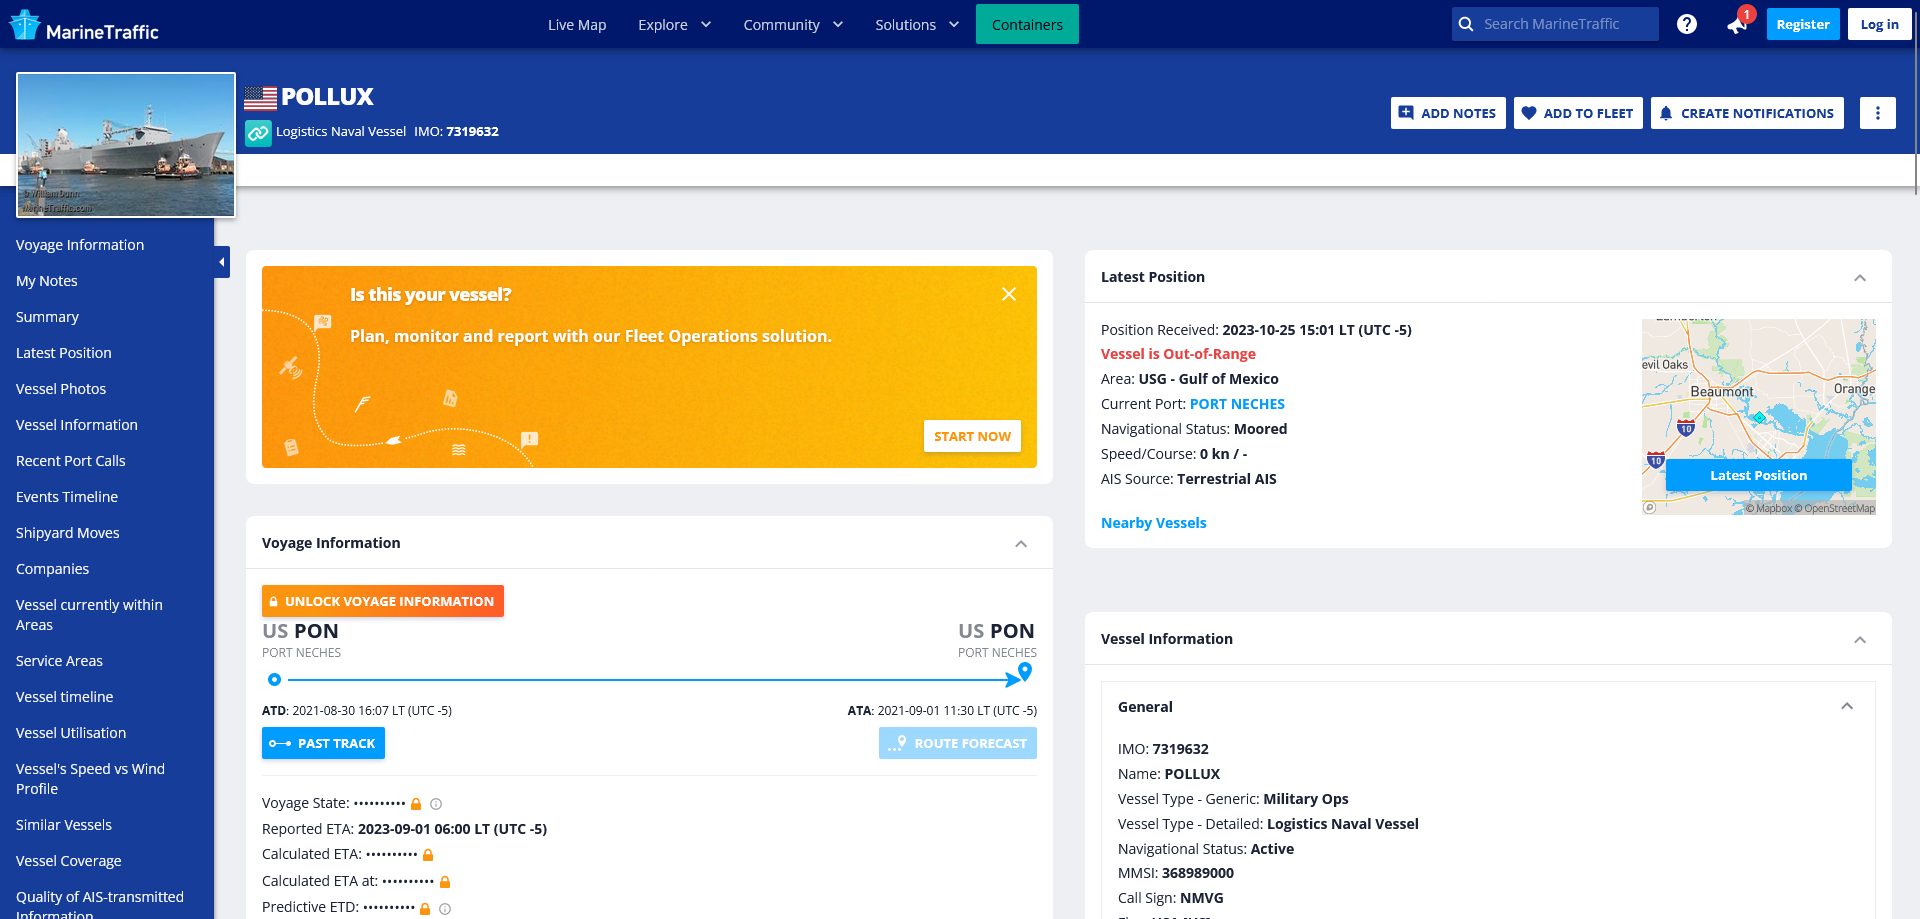Click the START NOW button
The image size is (1920, 919).
tap(972, 436)
